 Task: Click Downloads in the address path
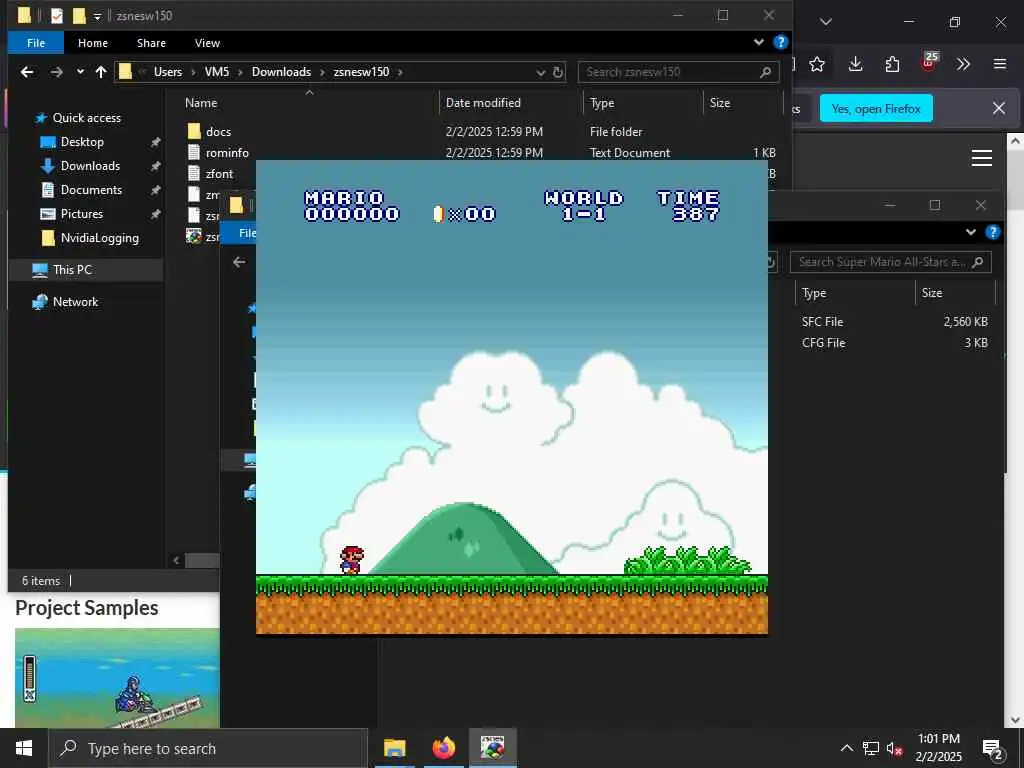(x=281, y=72)
